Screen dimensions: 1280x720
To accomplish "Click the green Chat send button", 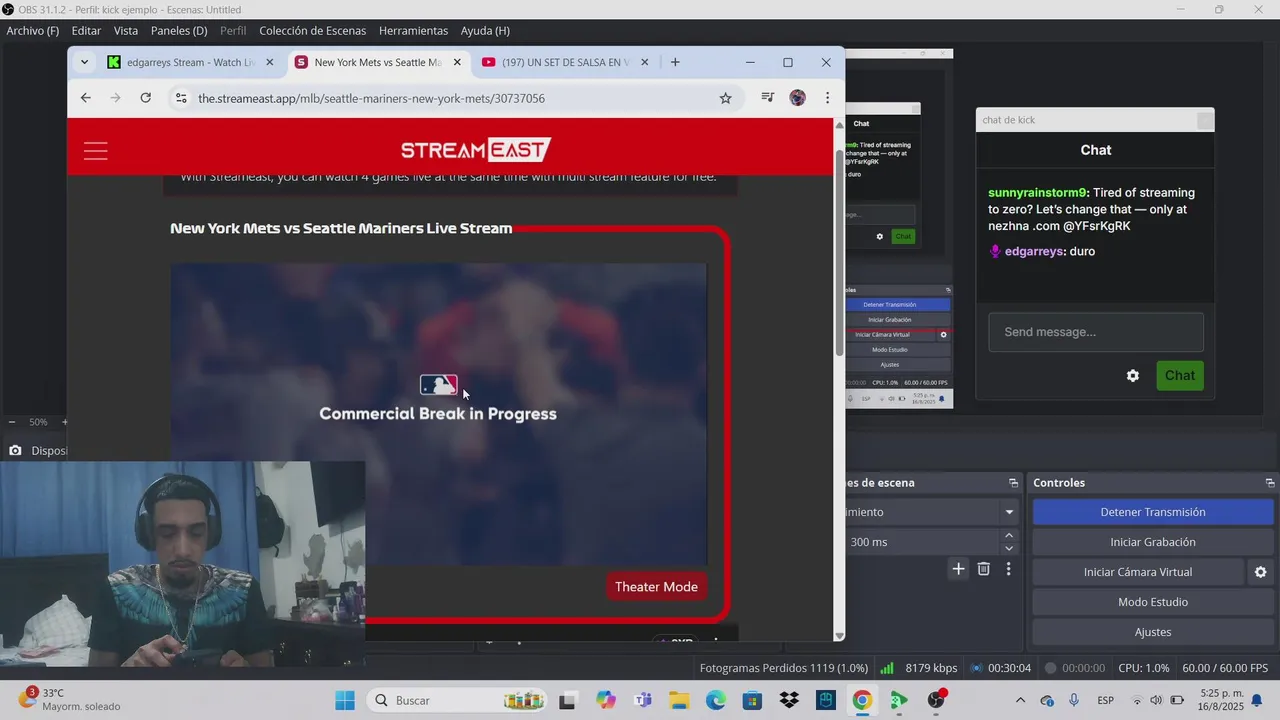I will click(x=1180, y=375).
